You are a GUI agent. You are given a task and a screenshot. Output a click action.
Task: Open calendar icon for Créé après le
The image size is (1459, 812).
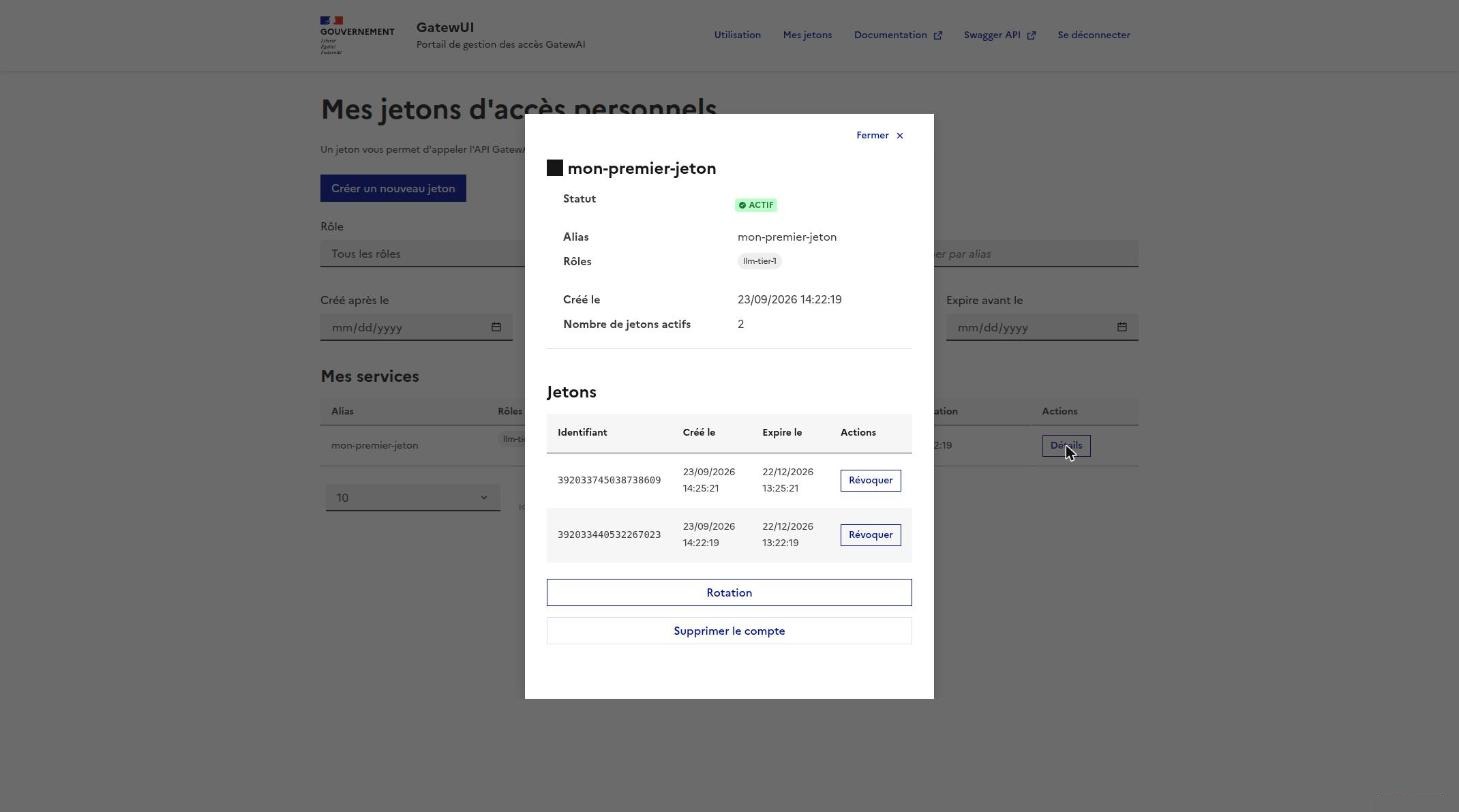(496, 327)
